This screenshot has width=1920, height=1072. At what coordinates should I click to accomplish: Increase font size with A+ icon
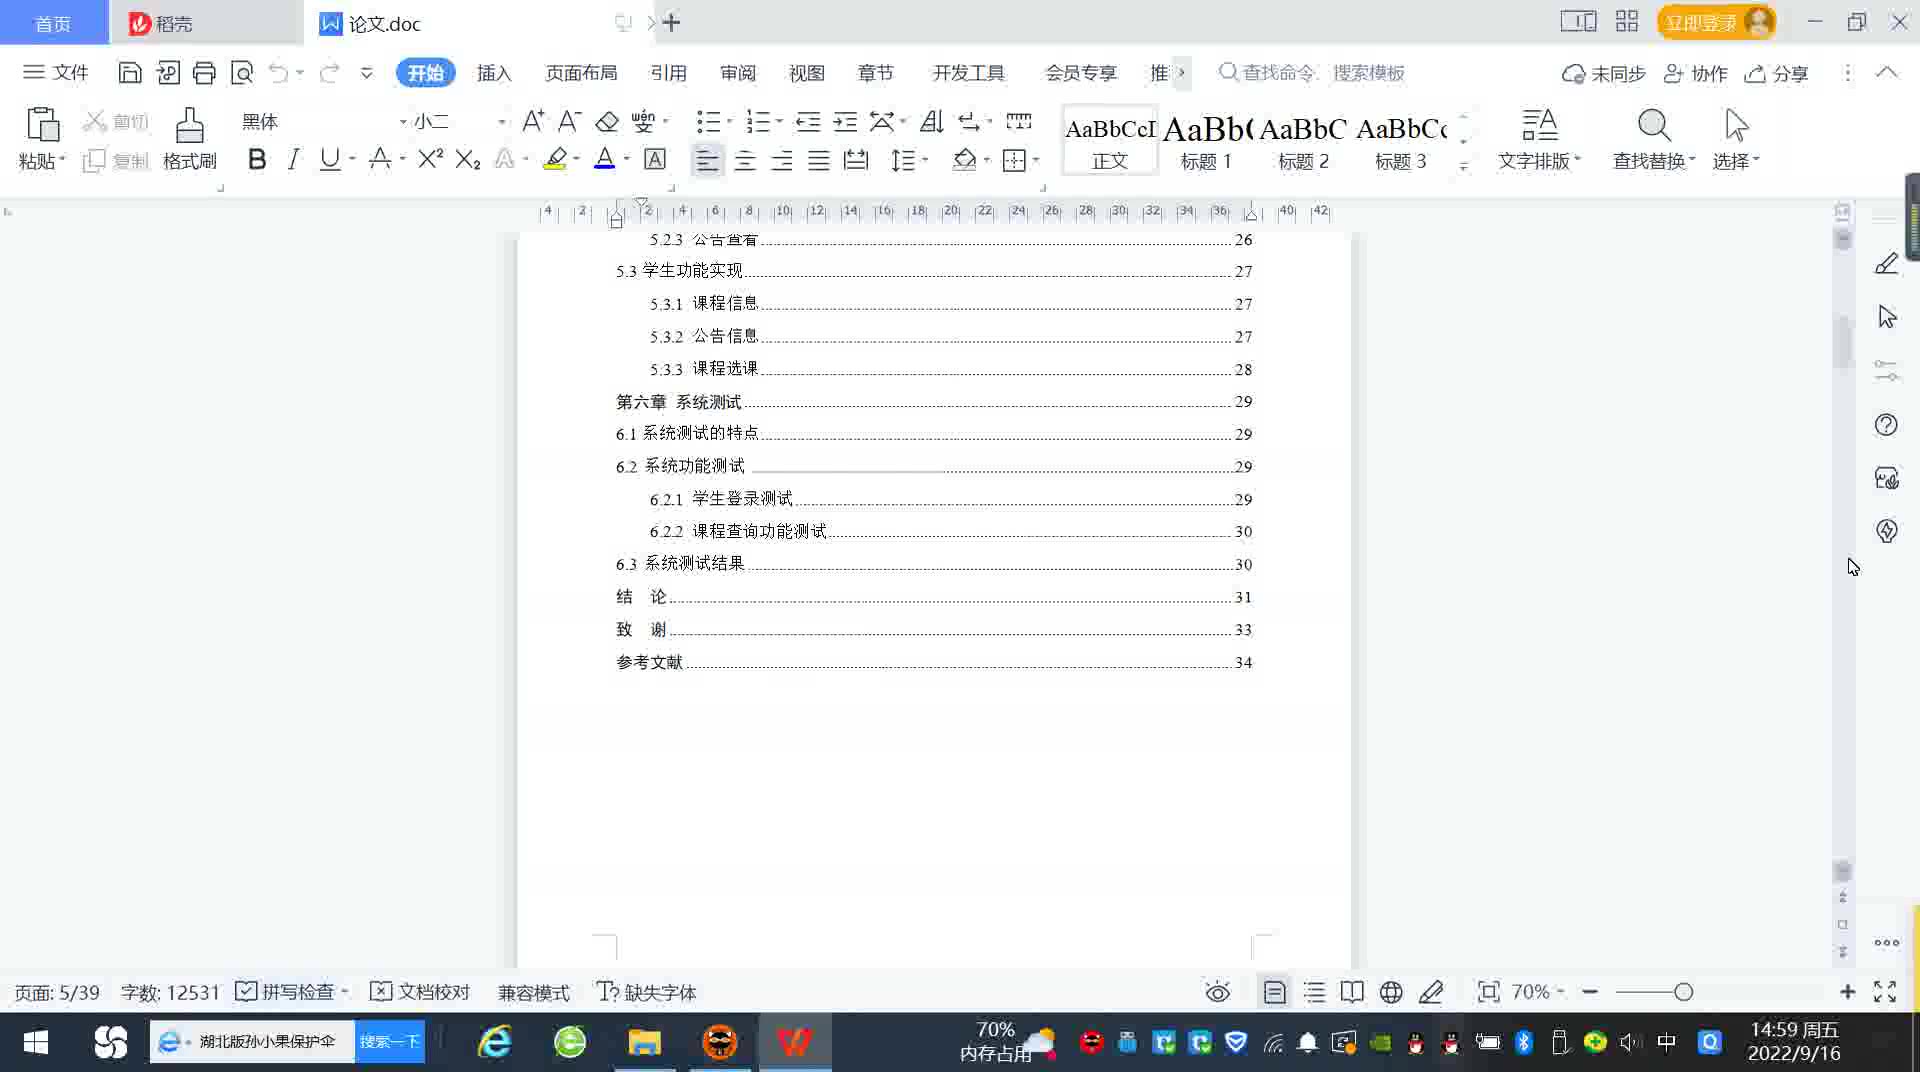click(533, 121)
